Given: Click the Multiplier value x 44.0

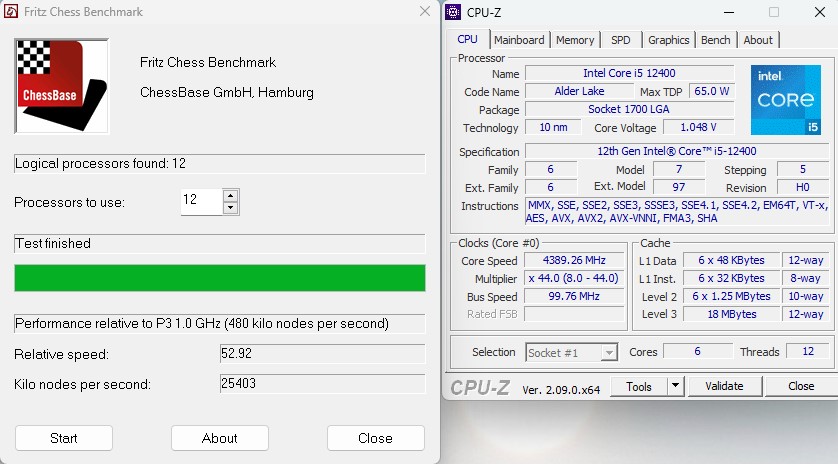Looking at the screenshot, I should (x=574, y=279).
